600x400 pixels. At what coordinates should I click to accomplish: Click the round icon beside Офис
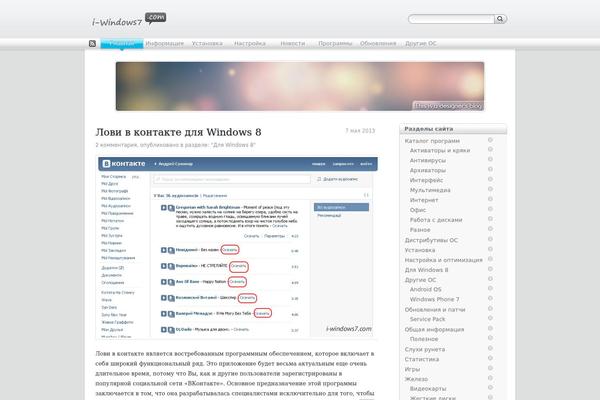click(x=490, y=209)
